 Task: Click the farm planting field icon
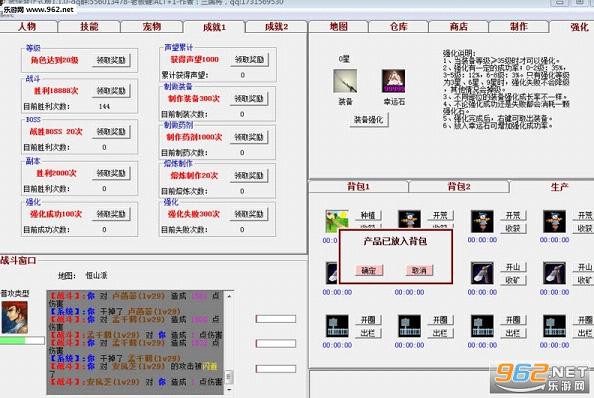click(336, 221)
